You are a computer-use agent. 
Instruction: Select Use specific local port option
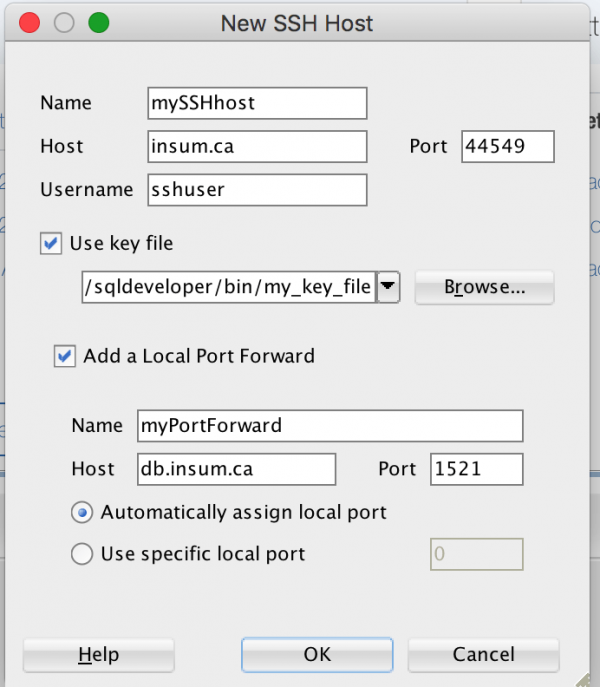tap(83, 553)
